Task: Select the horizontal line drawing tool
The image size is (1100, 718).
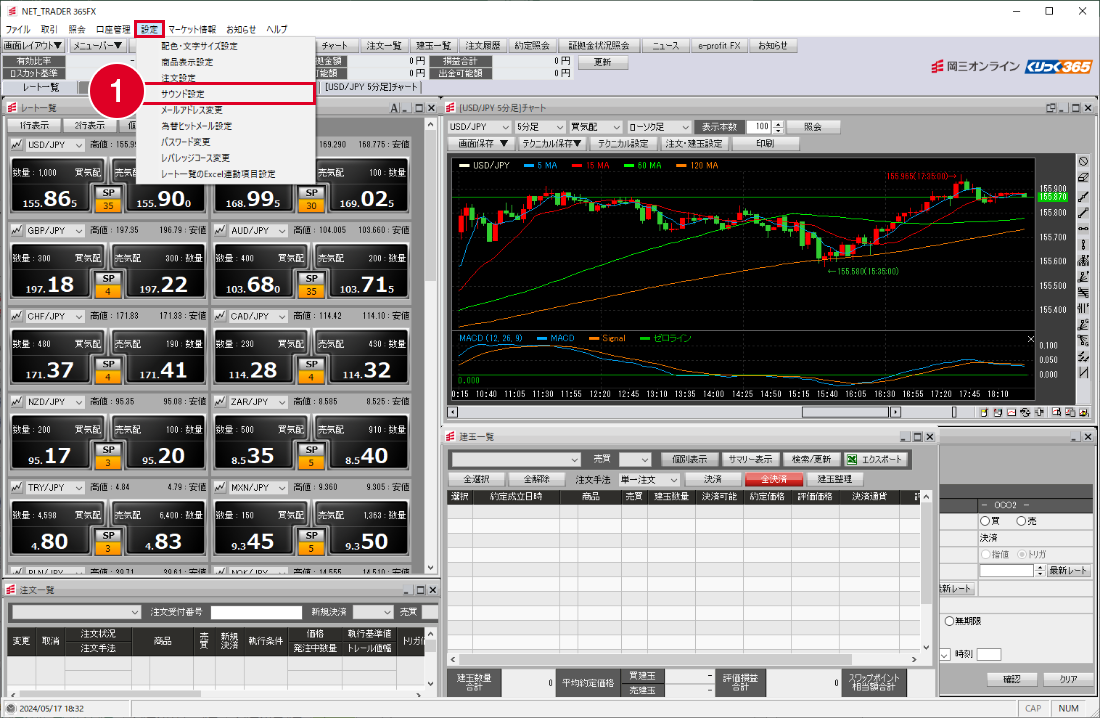Action: click(x=1084, y=228)
